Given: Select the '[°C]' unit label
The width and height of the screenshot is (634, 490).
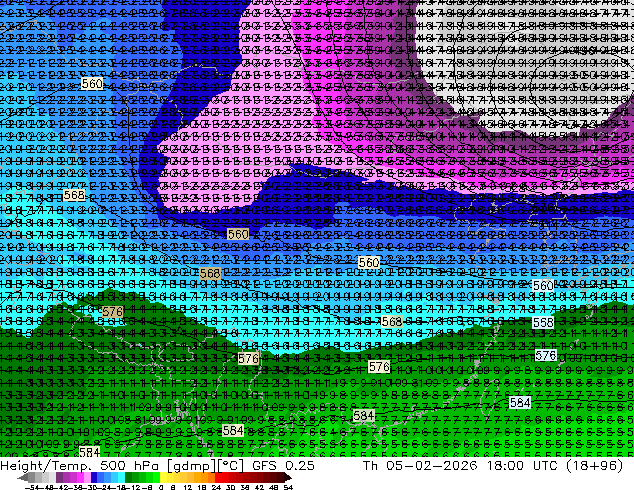Looking at the screenshot, I should click(x=231, y=466).
